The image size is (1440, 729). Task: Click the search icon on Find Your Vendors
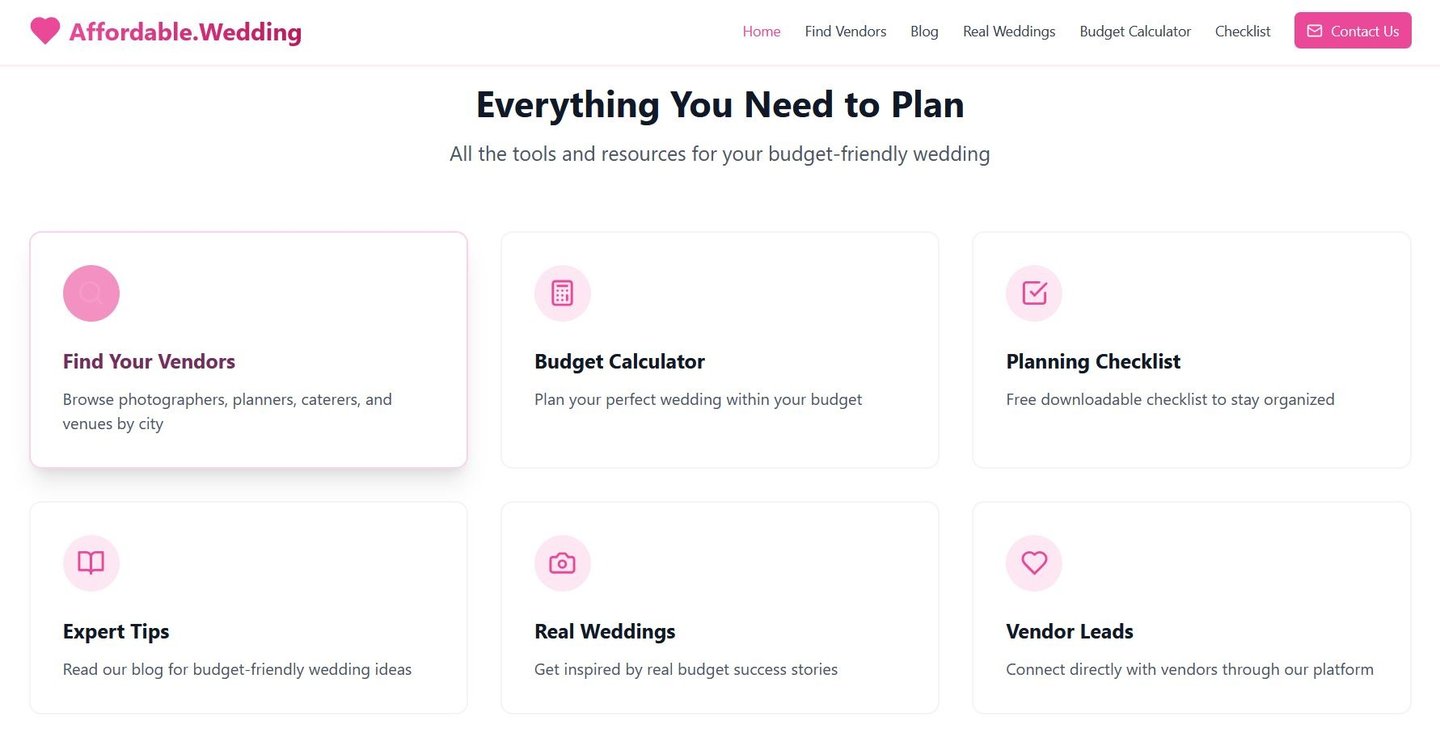click(x=91, y=293)
